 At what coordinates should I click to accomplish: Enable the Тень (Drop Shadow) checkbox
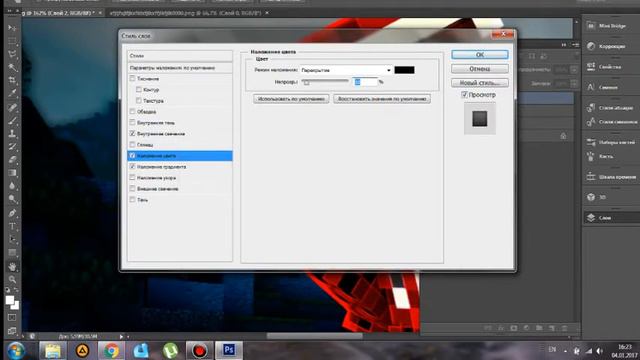pyautogui.click(x=132, y=200)
